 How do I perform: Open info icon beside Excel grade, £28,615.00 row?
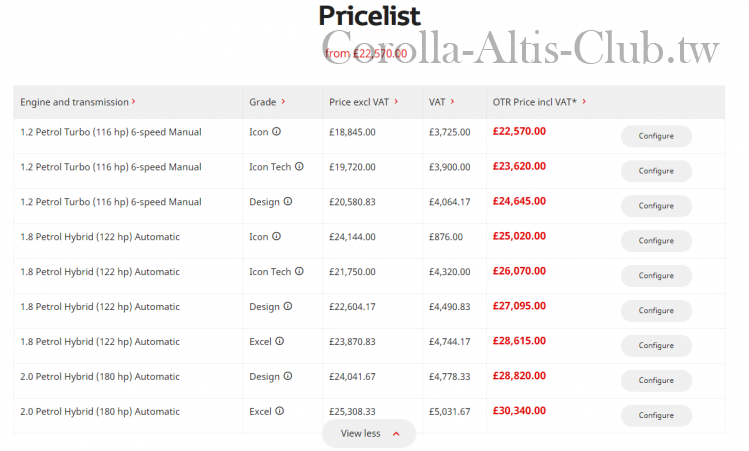[x=279, y=341]
